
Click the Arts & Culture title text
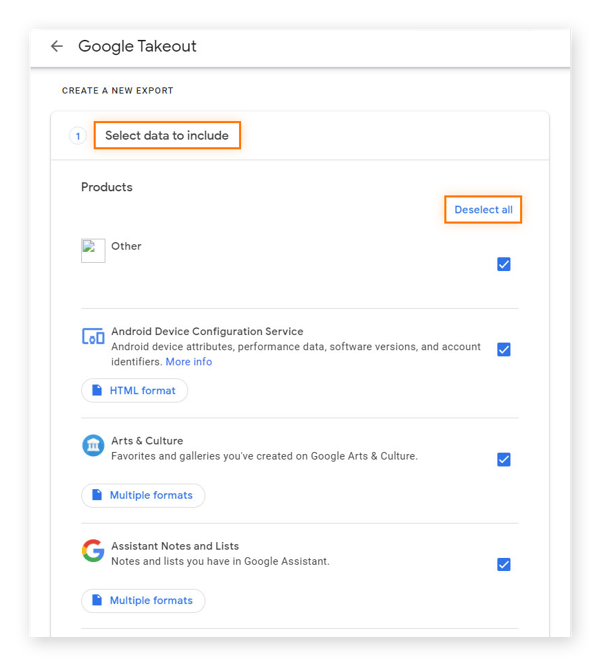click(x=147, y=441)
